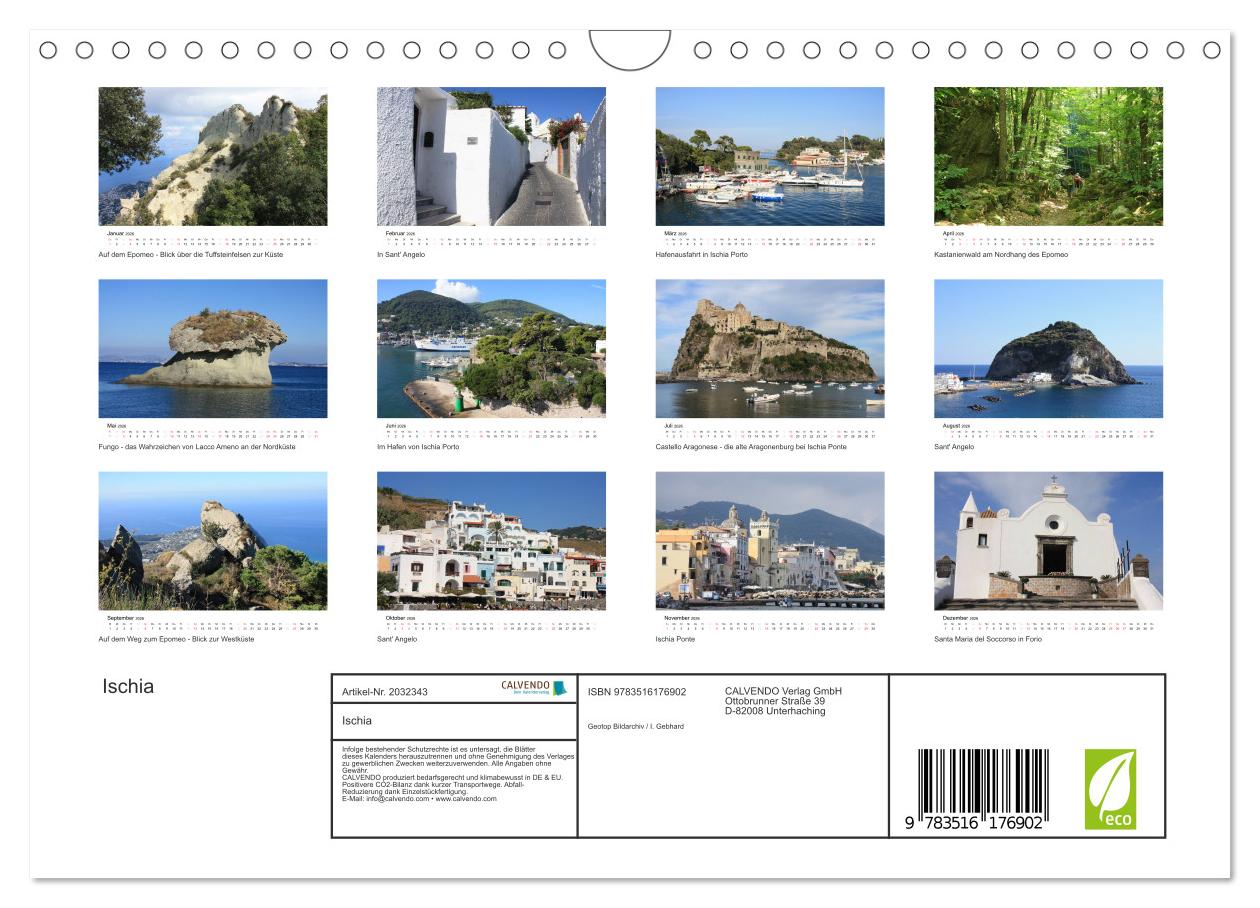
Task: Click the calendar hanger notch at the top
Action: click(x=630, y=50)
